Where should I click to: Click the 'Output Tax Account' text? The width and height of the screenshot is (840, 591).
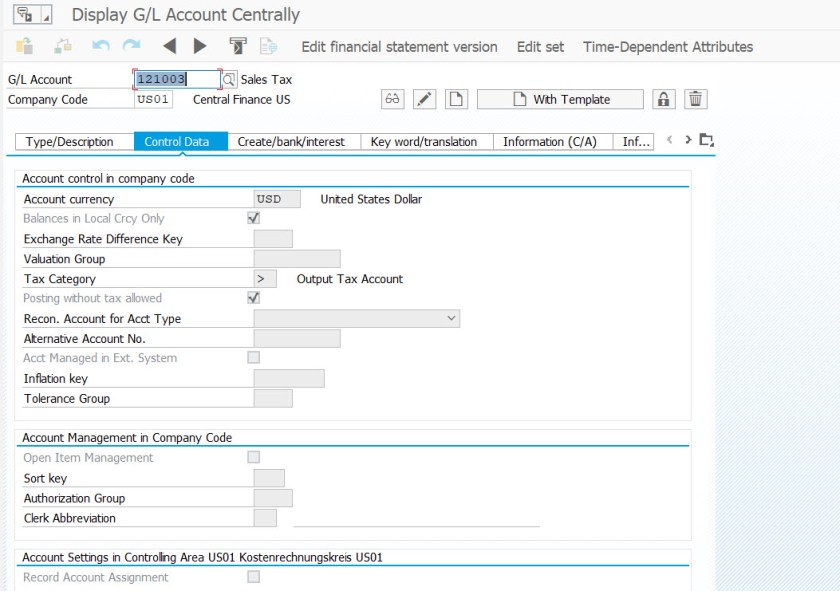tap(350, 279)
